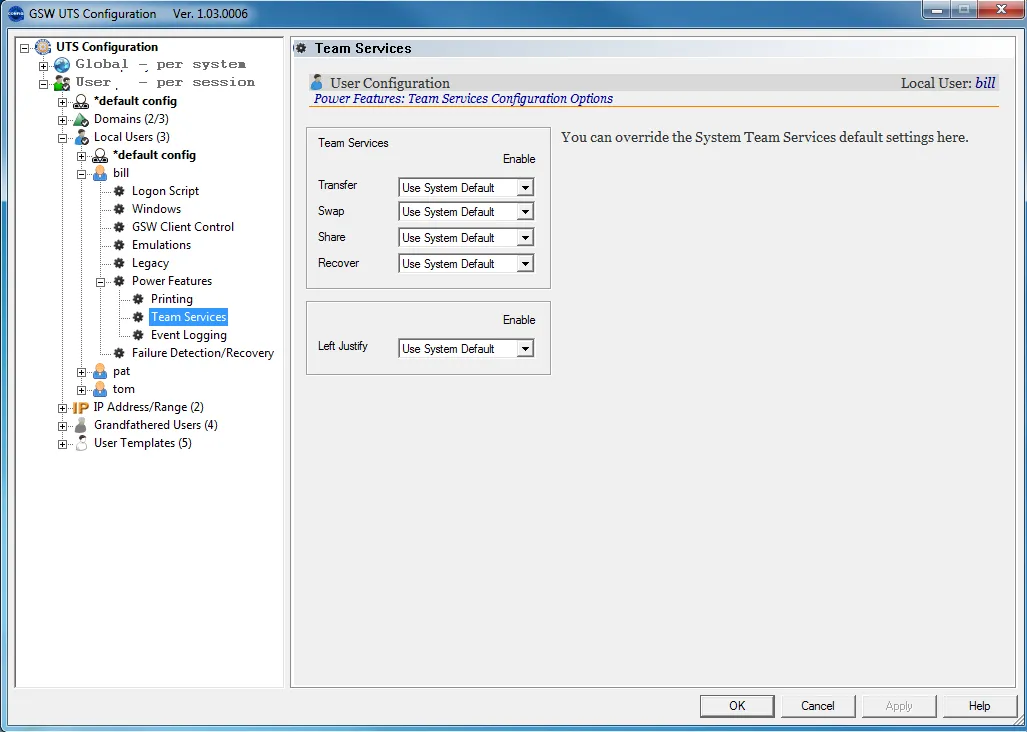This screenshot has width=1027, height=732.
Task: Click the UTS Configuration root icon
Action: click(43, 47)
